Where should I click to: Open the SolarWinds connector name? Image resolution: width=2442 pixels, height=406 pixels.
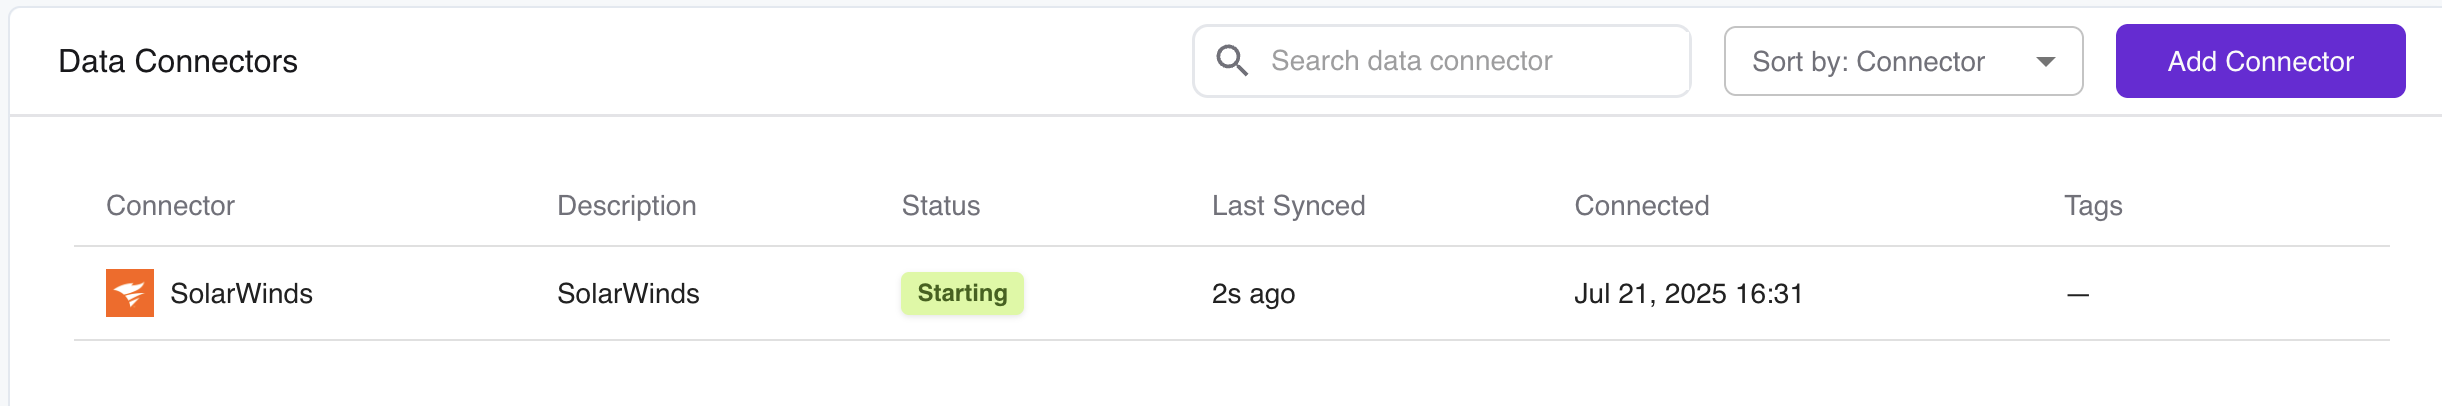[241, 294]
